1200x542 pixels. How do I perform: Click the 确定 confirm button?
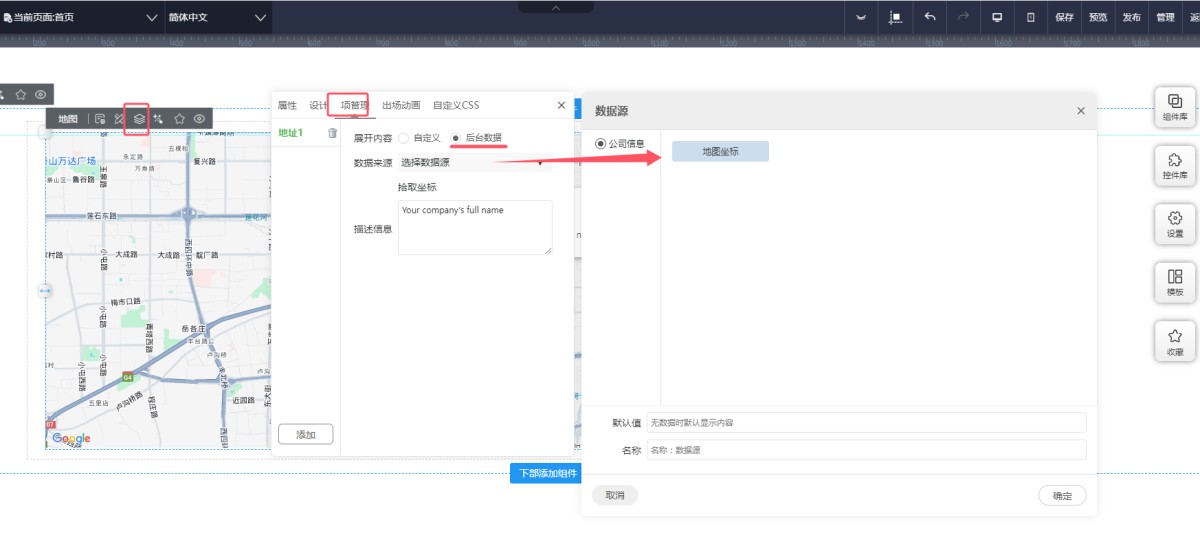[x=1062, y=495]
